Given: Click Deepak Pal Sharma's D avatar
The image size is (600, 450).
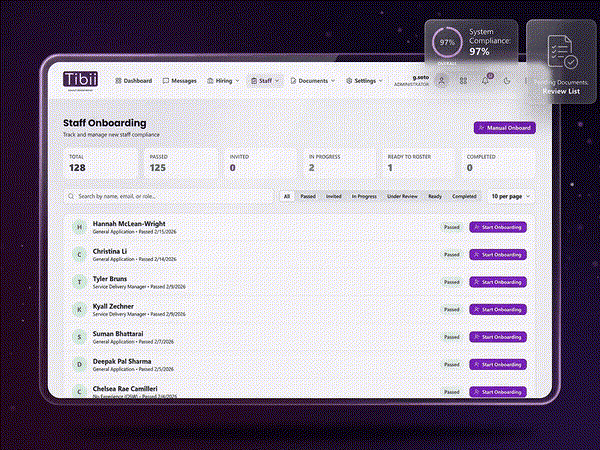Looking at the screenshot, I should [80, 365].
